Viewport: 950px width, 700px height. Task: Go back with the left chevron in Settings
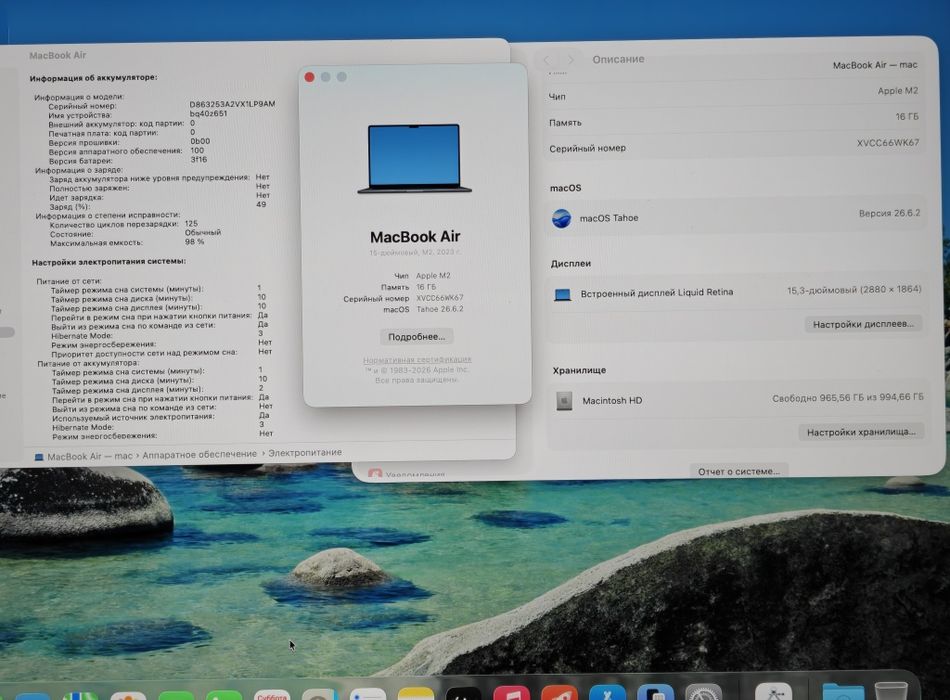coord(548,59)
